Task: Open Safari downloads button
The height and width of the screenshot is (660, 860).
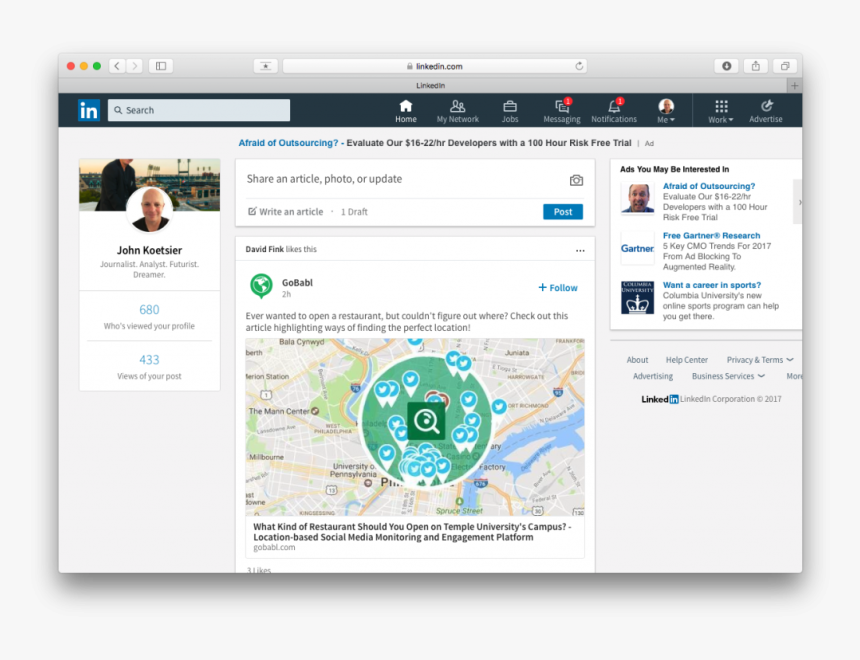Action: coord(726,66)
